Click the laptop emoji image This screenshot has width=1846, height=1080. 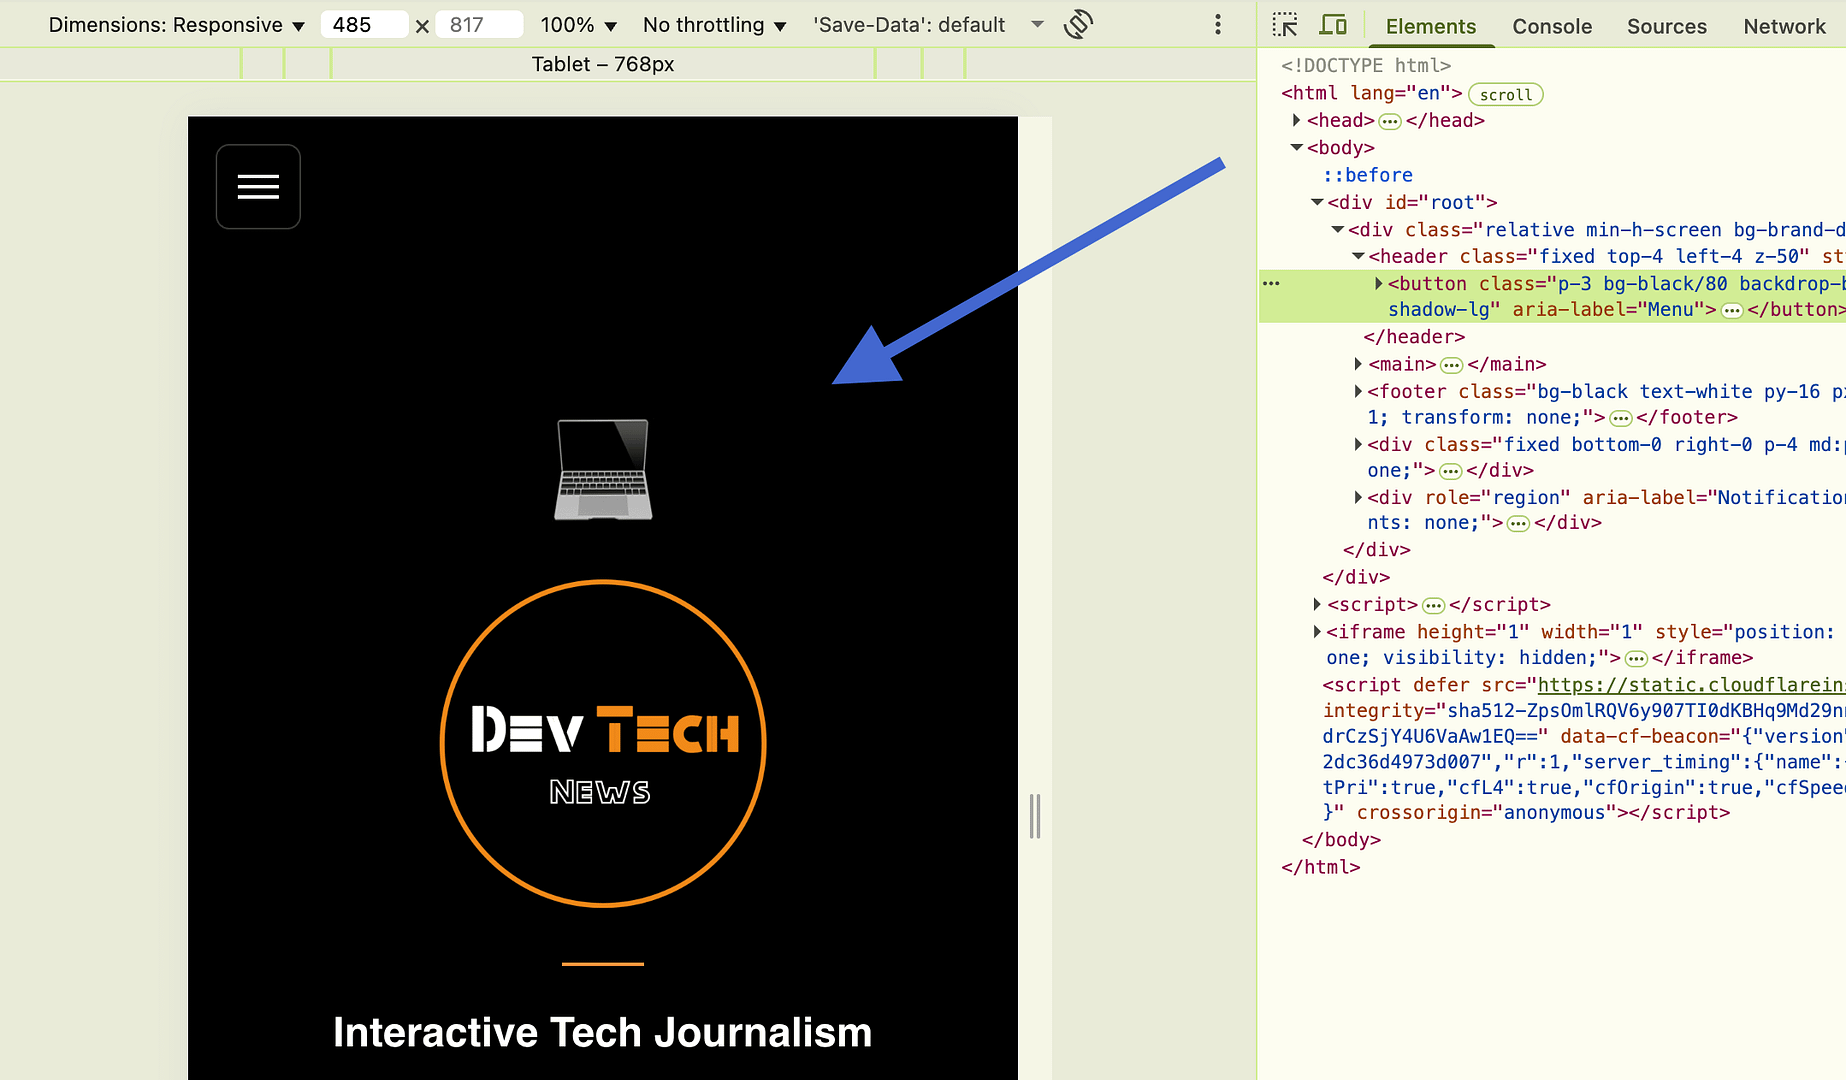603,470
